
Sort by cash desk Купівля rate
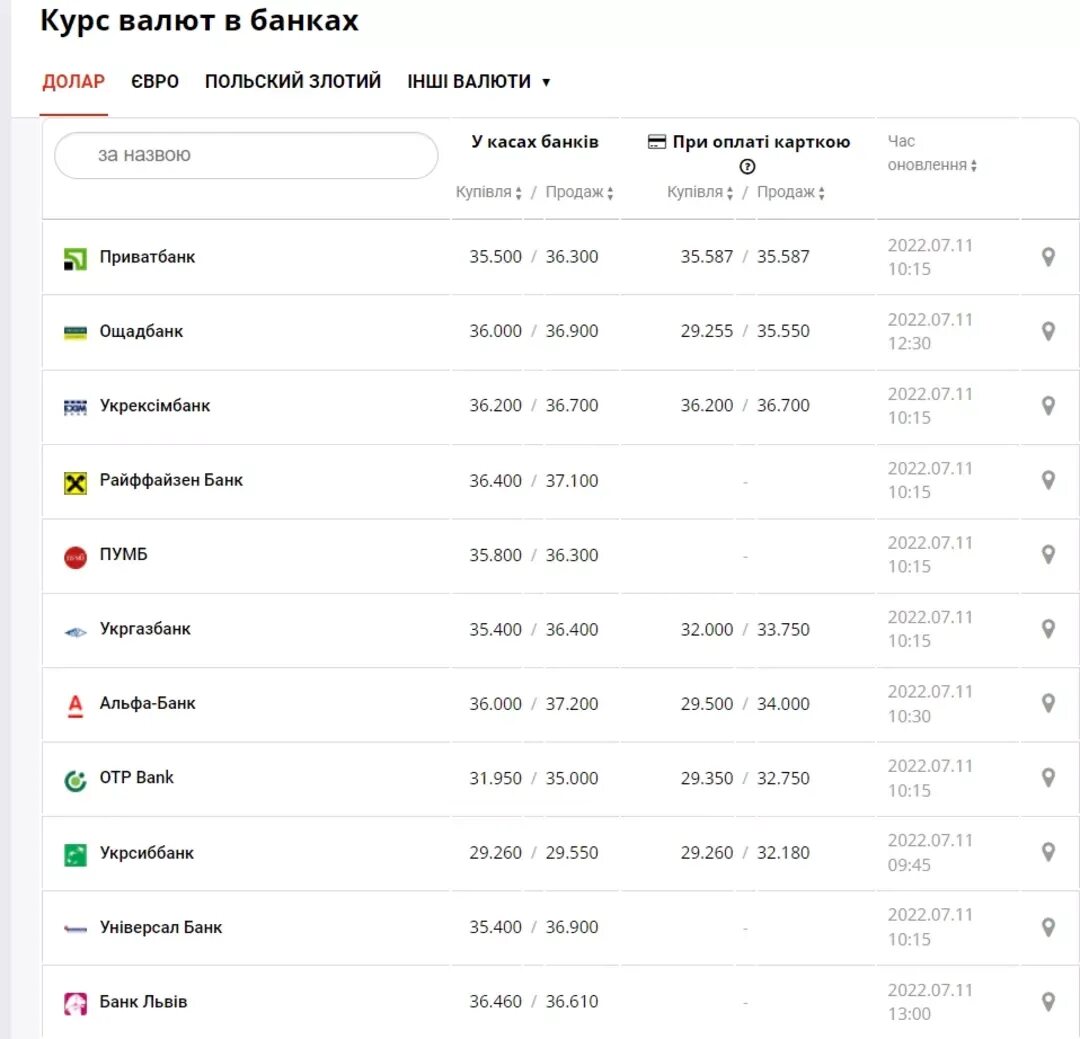point(488,192)
